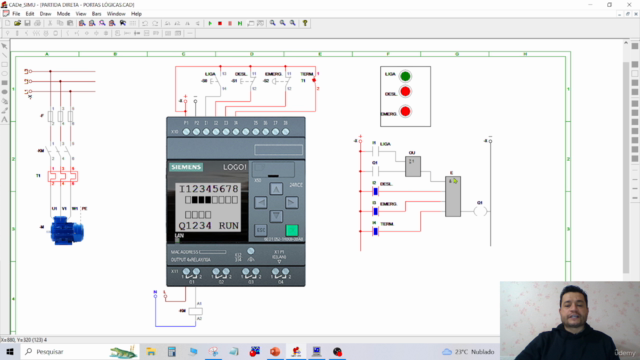640x360 pixels.
Task: Select the E logic gate block
Action: pyautogui.click(x=453, y=196)
